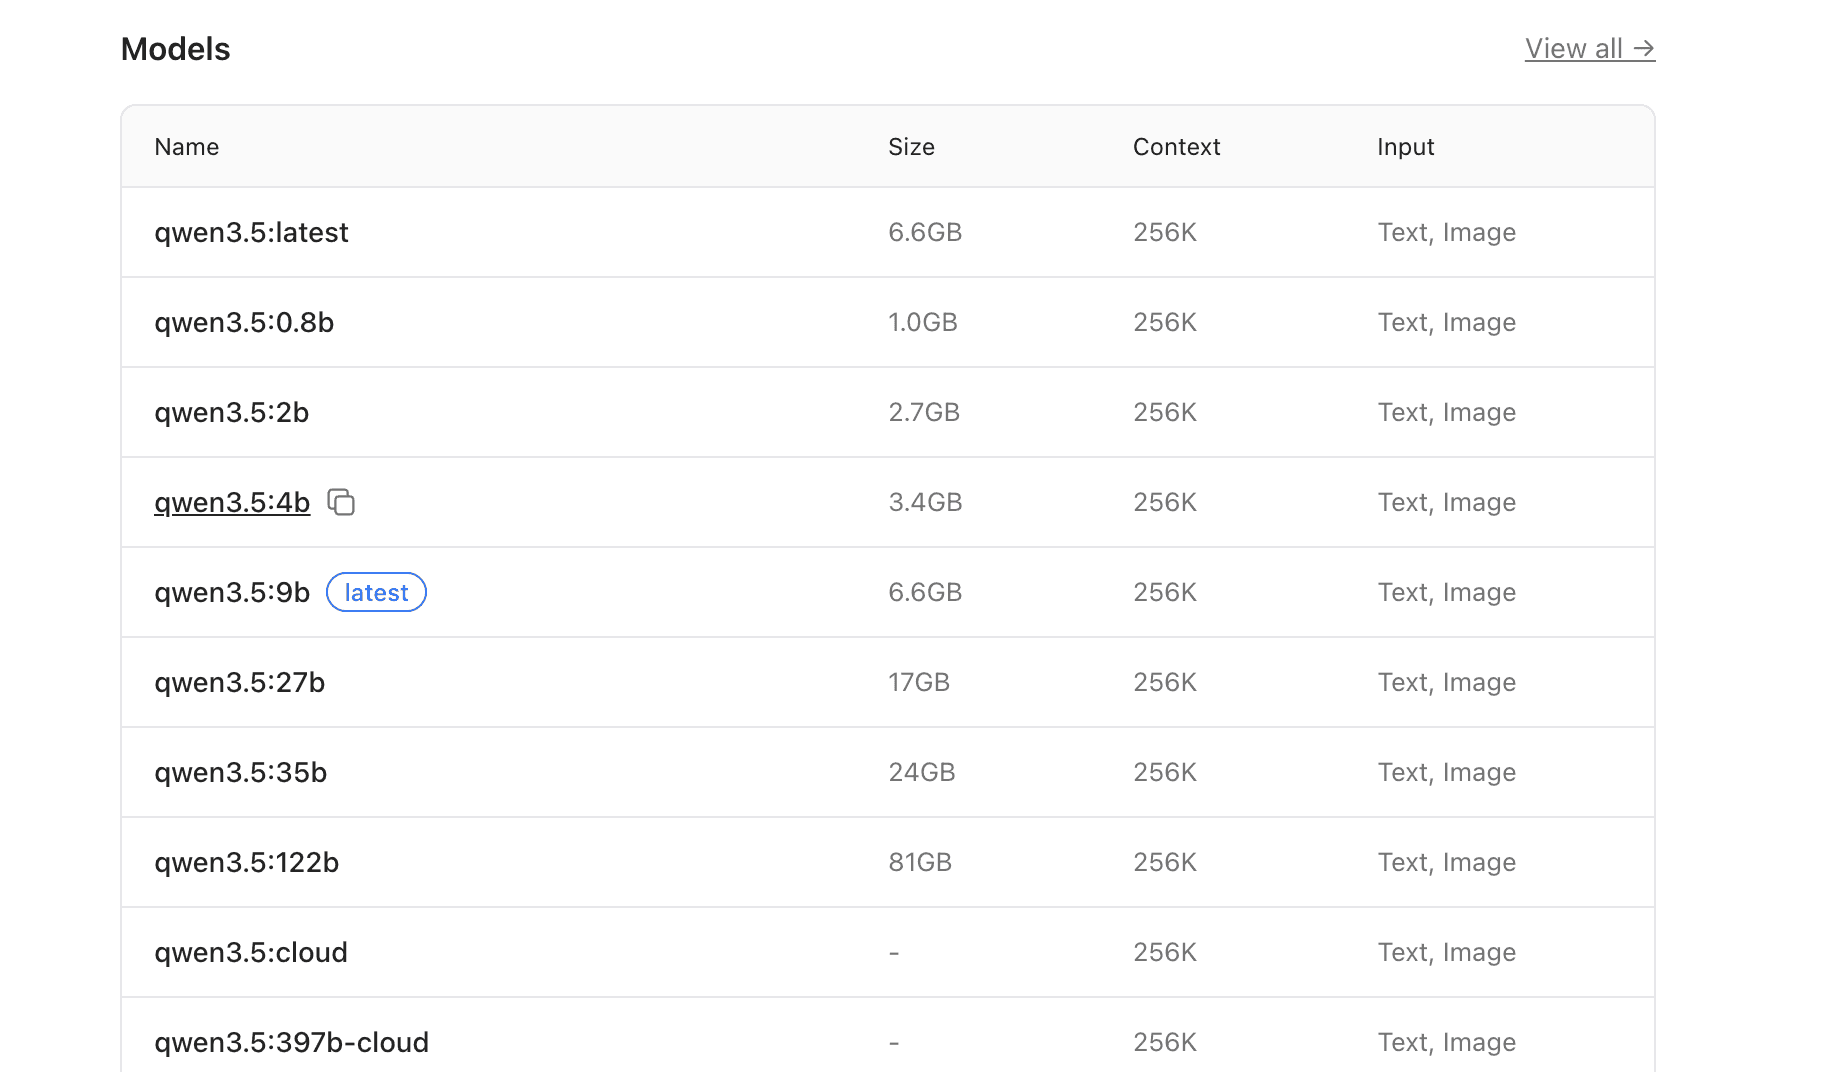
Task: Select the 17GB size value
Action: 919,682
